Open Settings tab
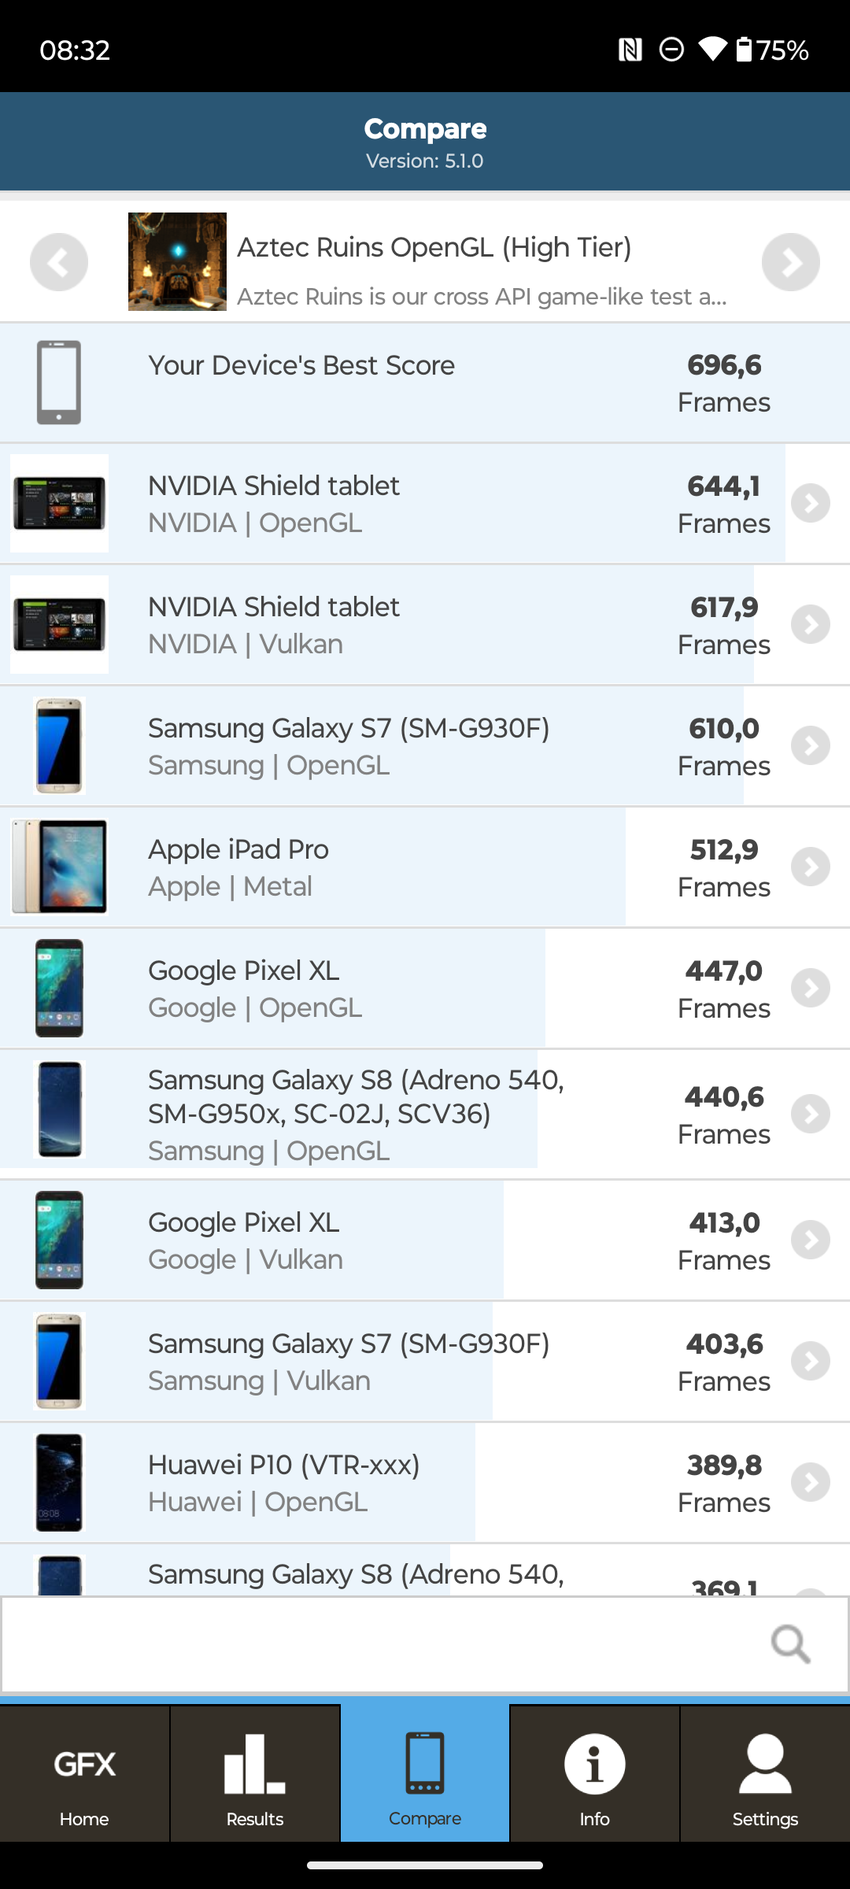Viewport: 850px width, 1889px height. [x=765, y=1773]
